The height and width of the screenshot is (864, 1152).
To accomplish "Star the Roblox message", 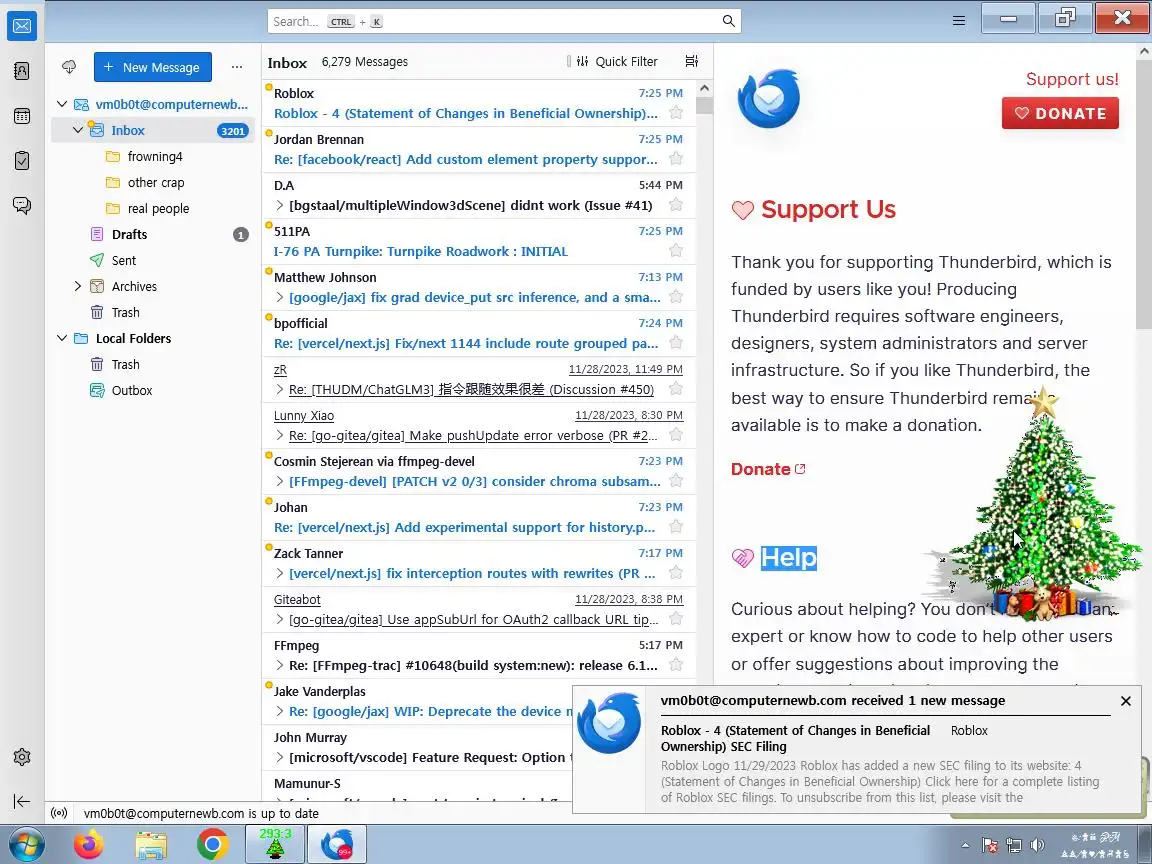I will tap(676, 113).
